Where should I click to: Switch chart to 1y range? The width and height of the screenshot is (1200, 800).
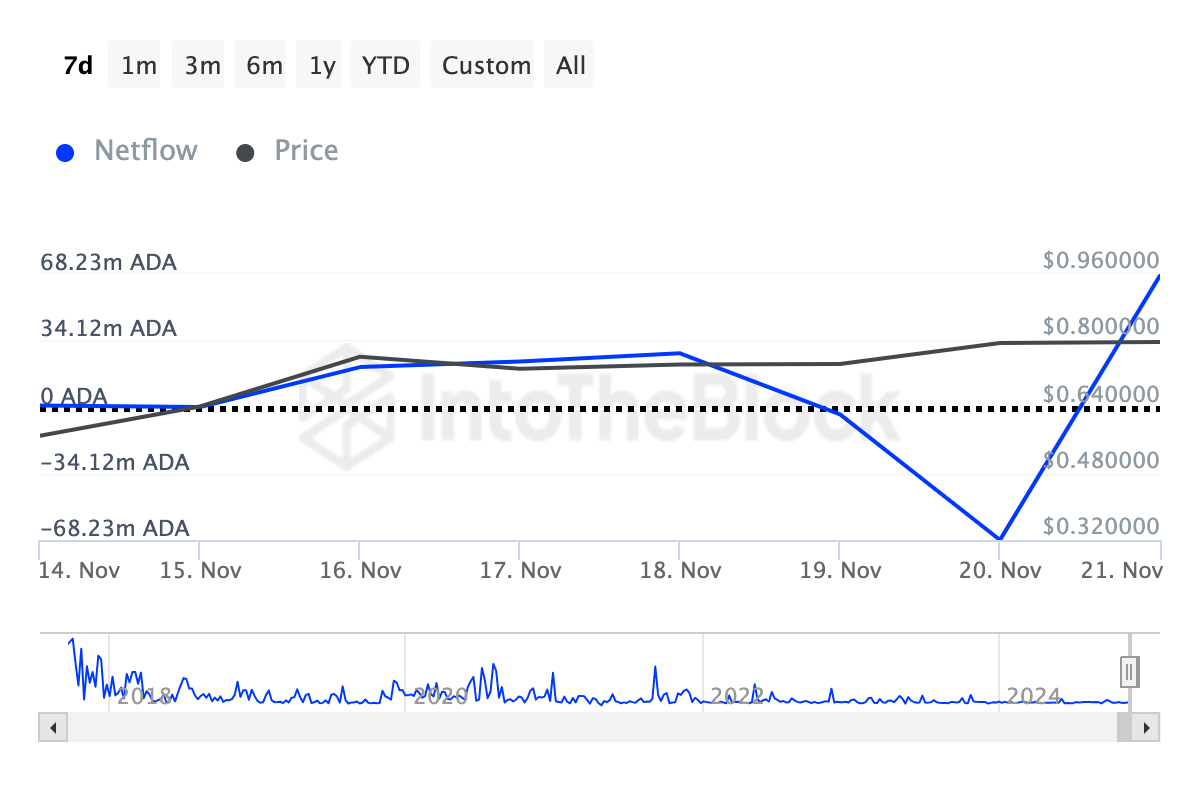point(322,65)
